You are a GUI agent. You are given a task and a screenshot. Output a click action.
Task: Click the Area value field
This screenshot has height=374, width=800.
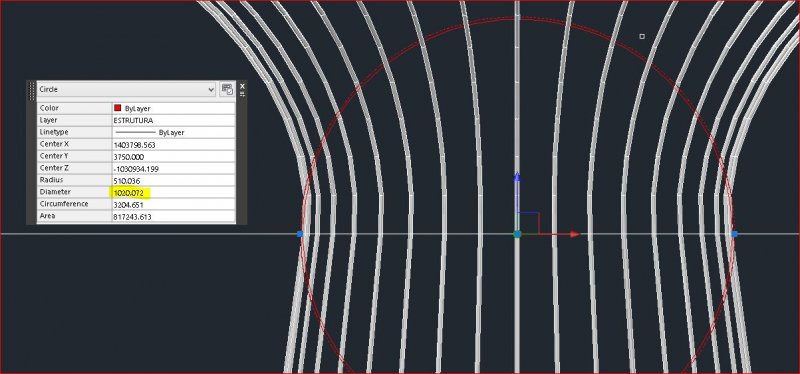173,216
